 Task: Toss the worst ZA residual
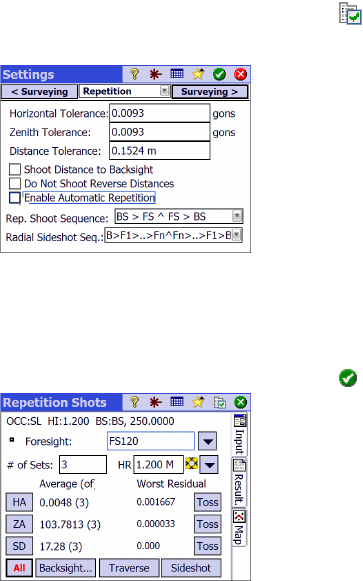tap(208, 524)
